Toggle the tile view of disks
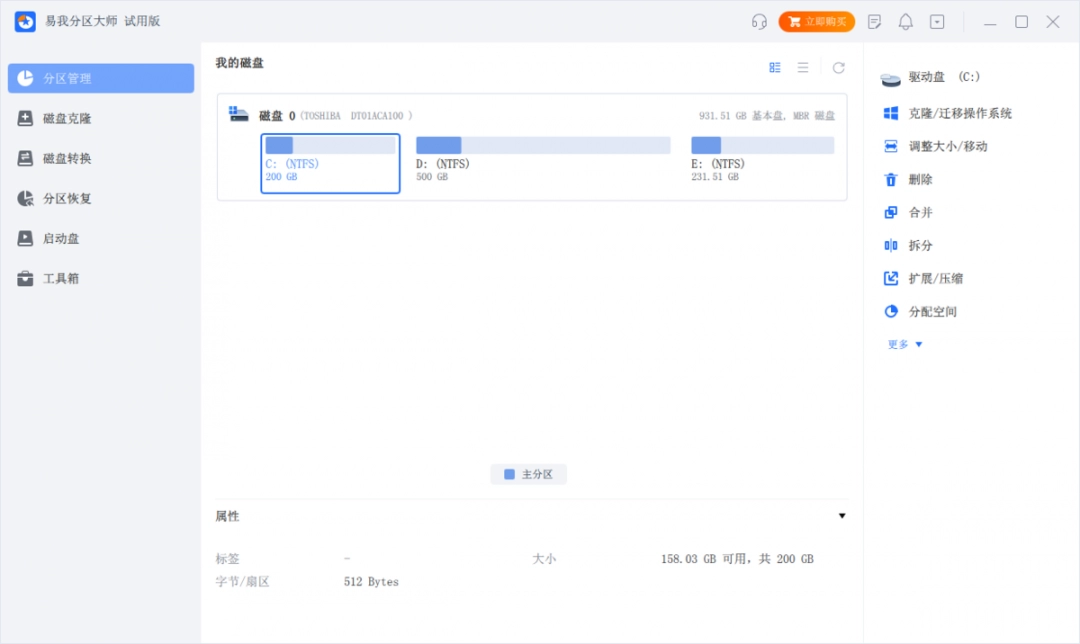The height and width of the screenshot is (644, 1080). tap(775, 67)
